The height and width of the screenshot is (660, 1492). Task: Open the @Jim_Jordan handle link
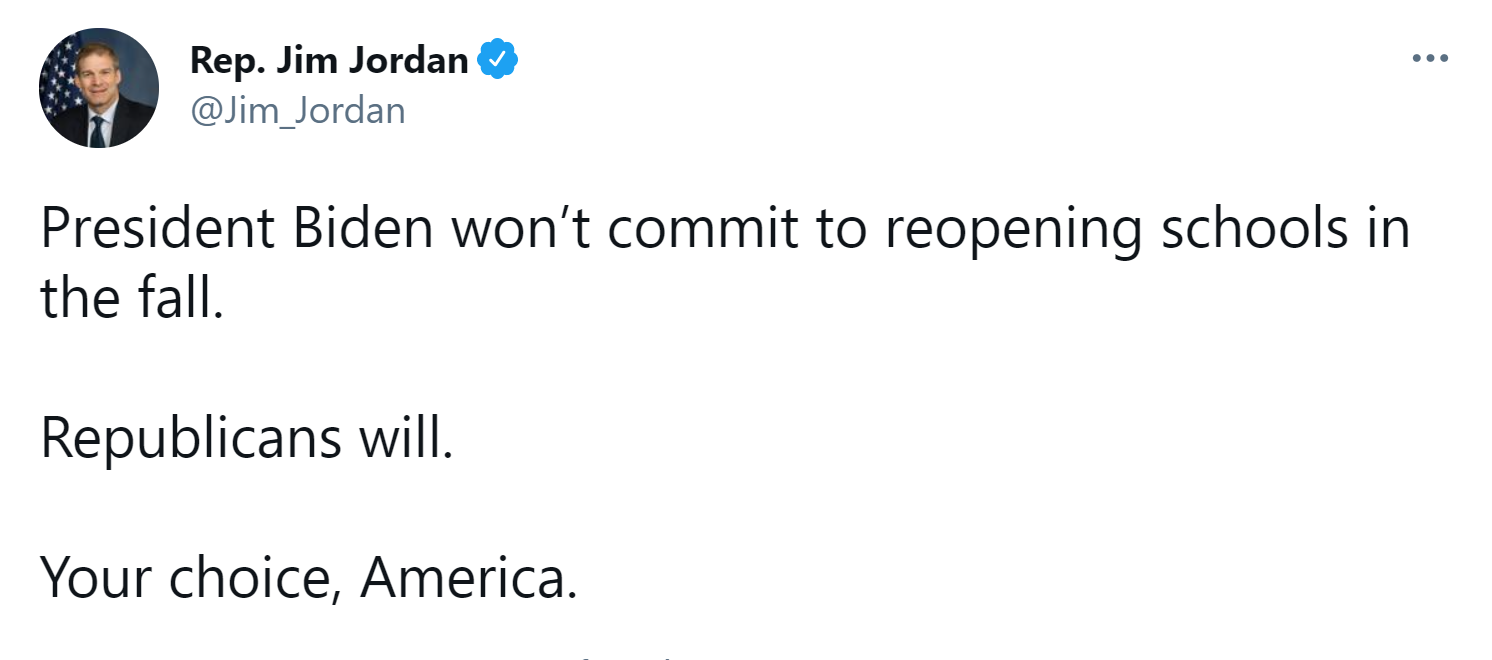[297, 110]
